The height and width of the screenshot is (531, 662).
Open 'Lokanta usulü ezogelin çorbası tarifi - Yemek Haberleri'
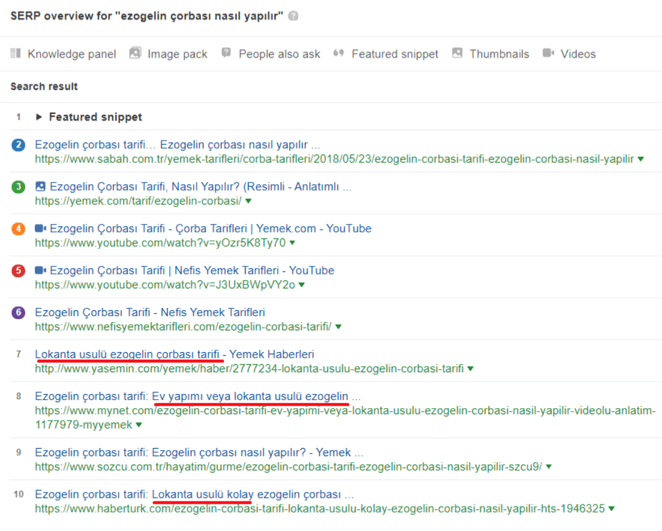pyautogui.click(x=174, y=354)
